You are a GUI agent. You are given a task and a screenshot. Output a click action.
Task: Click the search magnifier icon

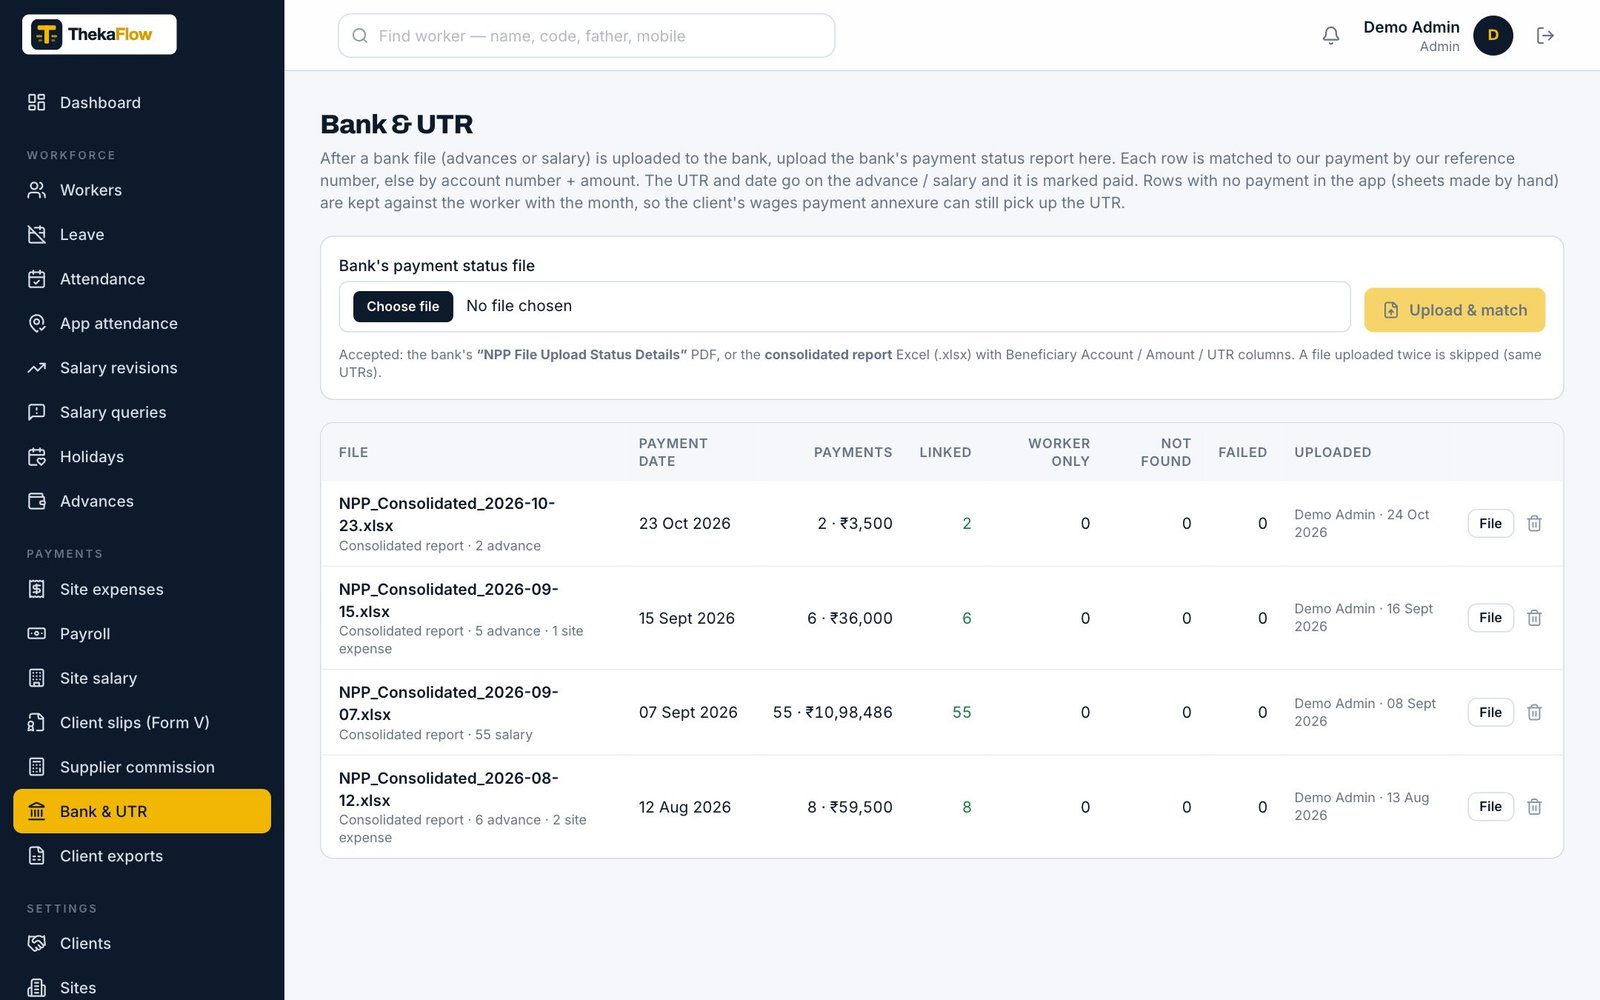360,36
